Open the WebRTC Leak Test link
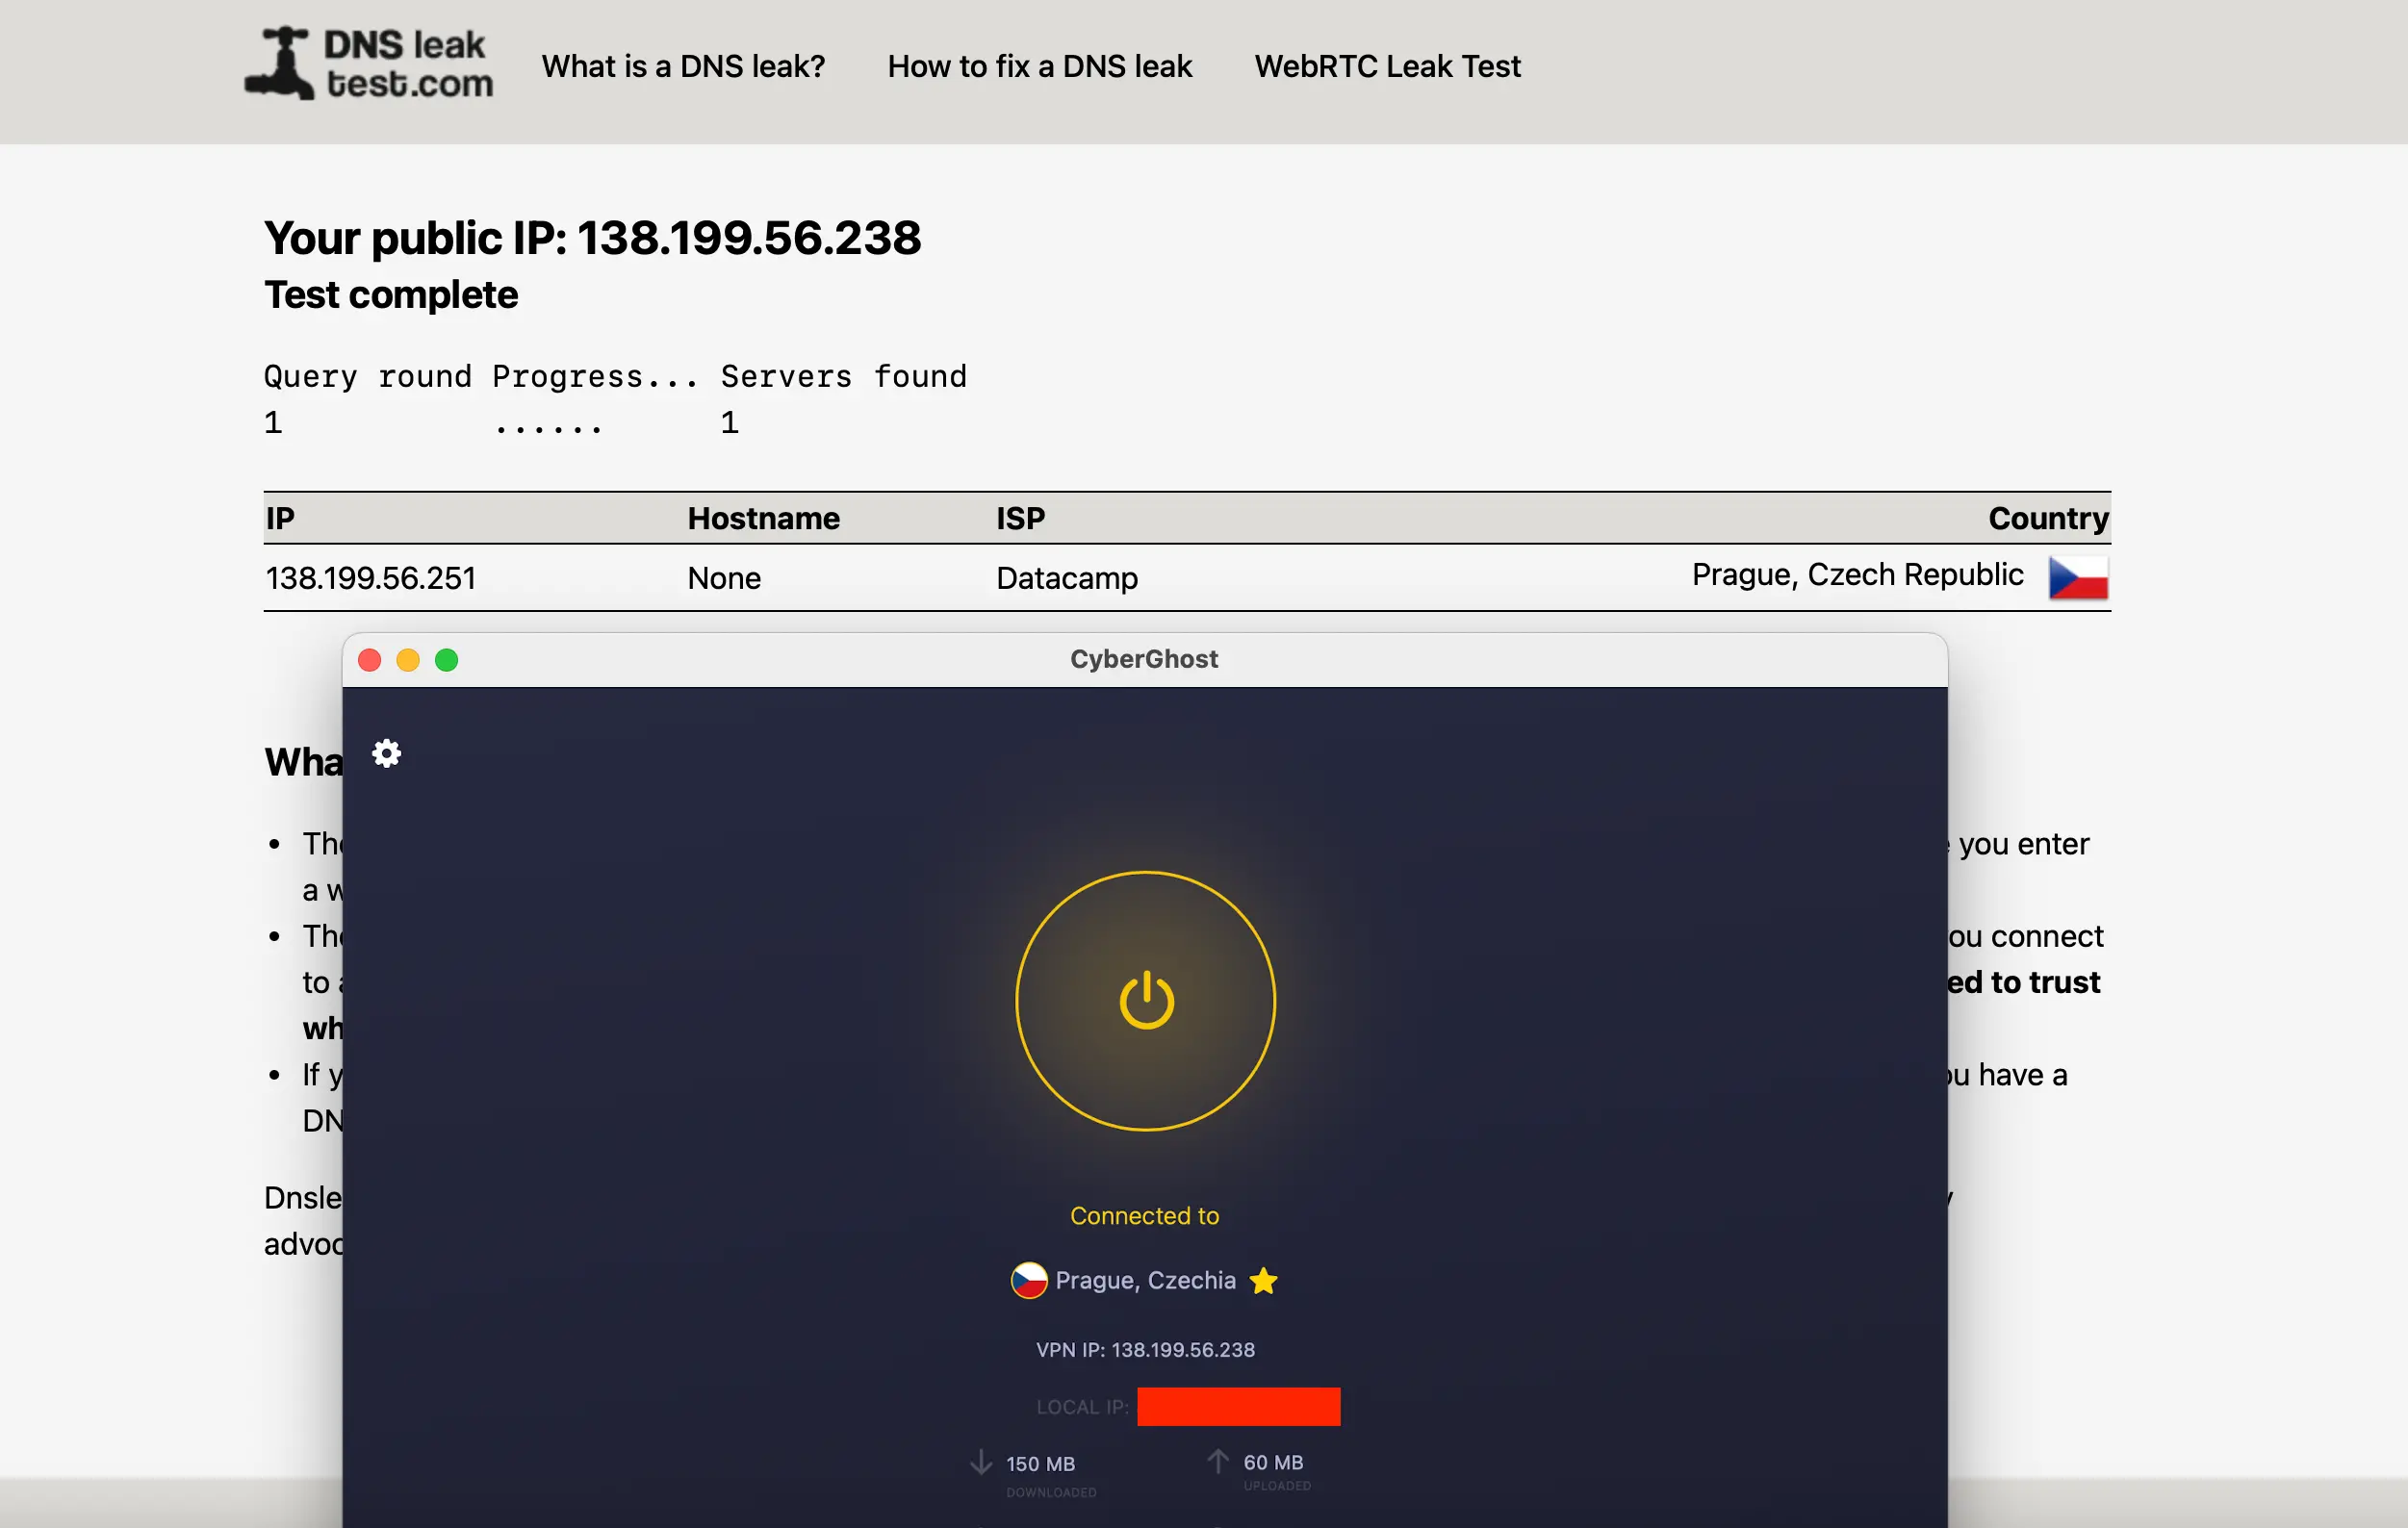2408x1528 pixels. [1387, 66]
